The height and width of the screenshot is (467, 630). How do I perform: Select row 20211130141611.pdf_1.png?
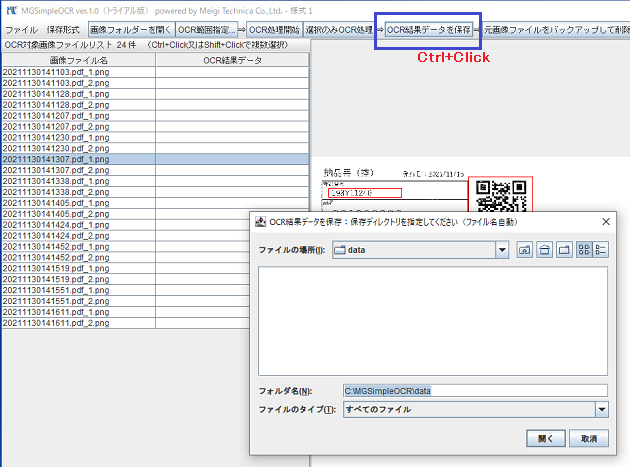click(125, 312)
